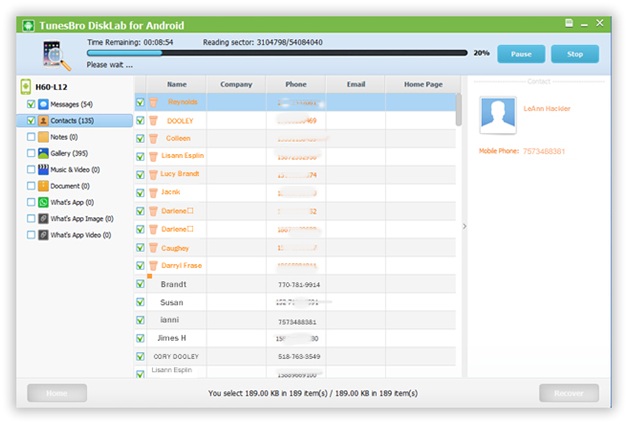Toggle checkbox for the DOOLEY contact row
The height and width of the screenshot is (424, 628).
pyautogui.click(x=140, y=120)
